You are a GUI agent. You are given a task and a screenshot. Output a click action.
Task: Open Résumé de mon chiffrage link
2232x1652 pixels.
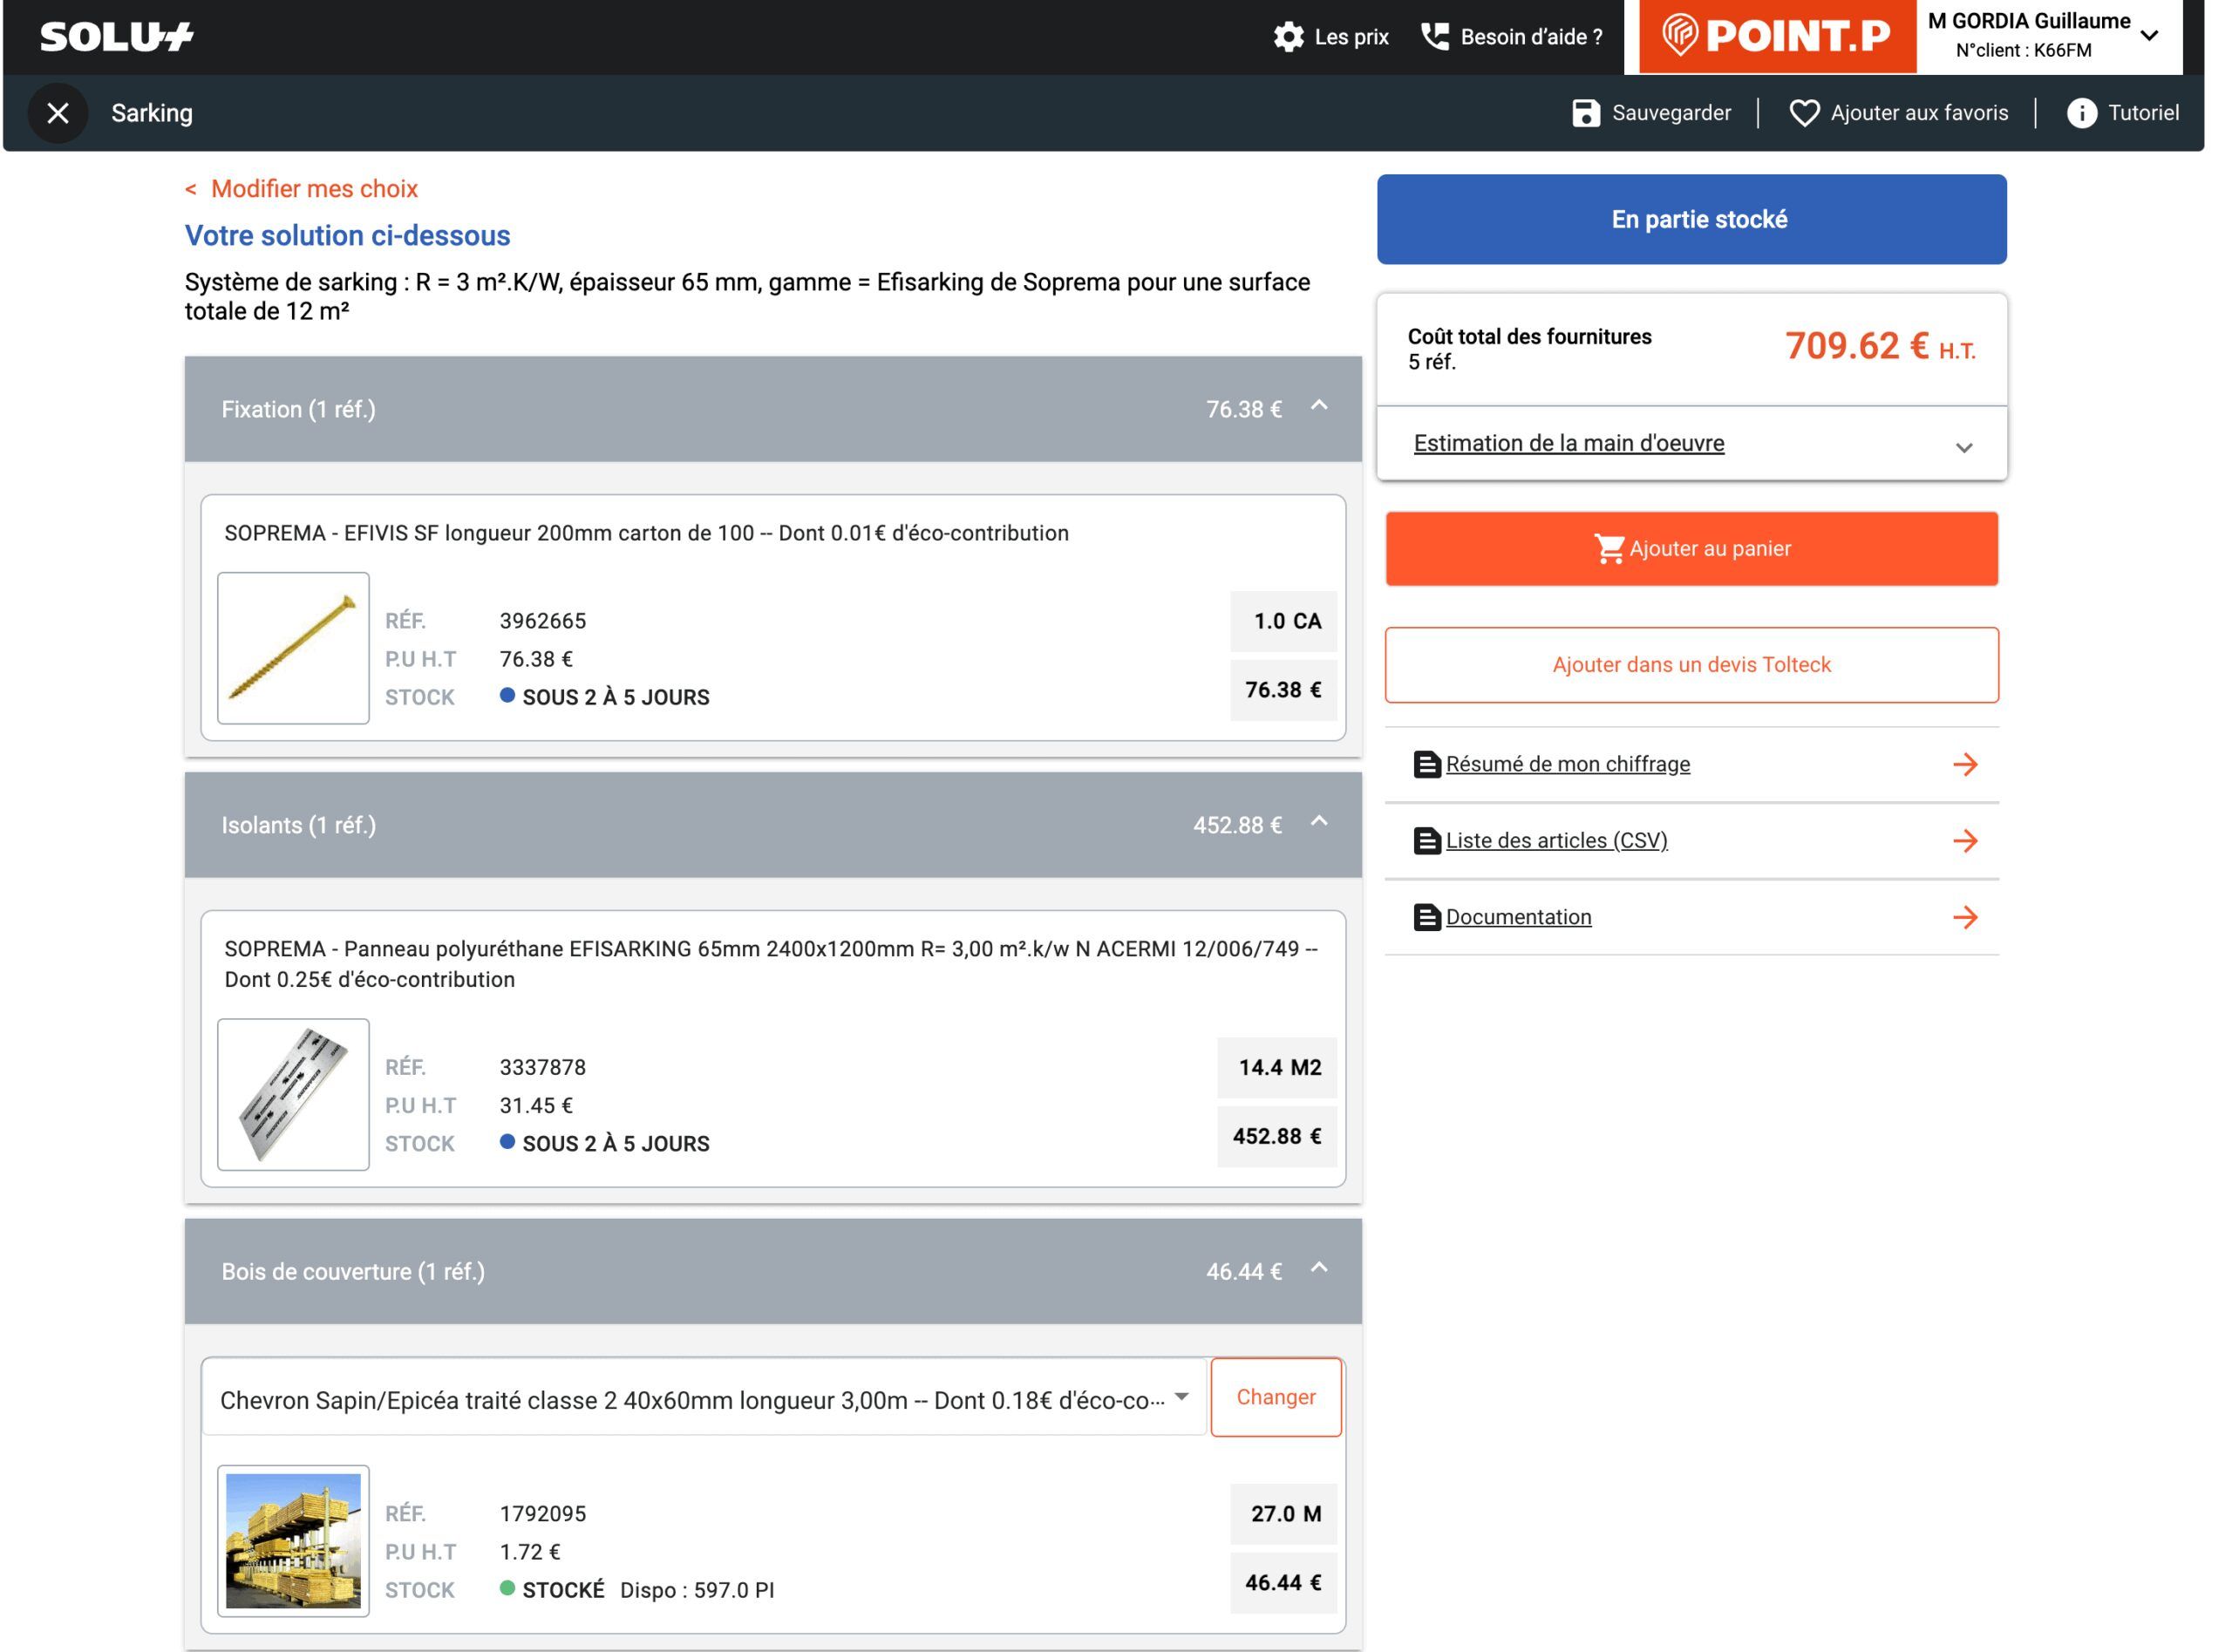click(1567, 765)
